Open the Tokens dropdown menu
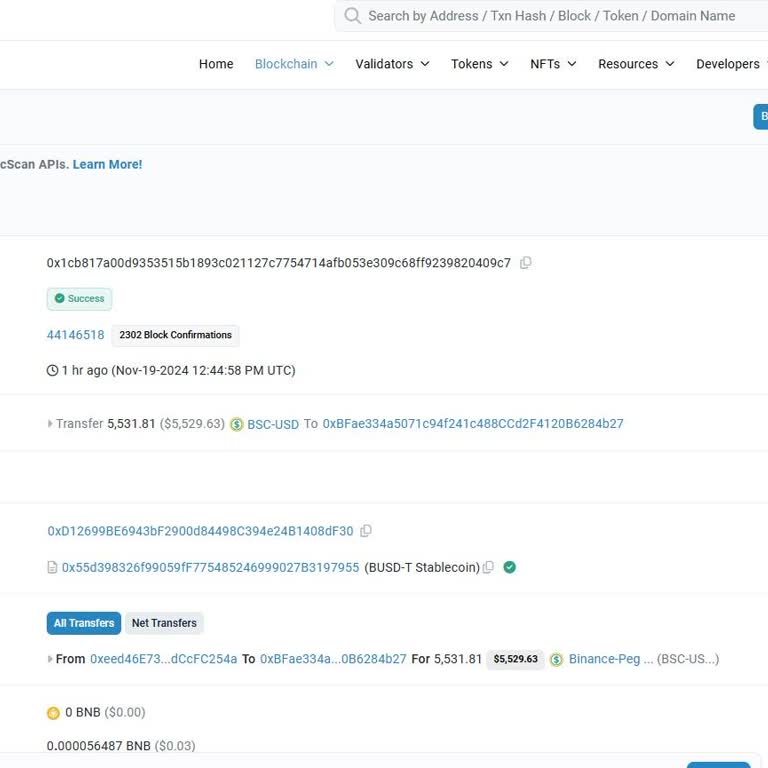Viewport: 768px width, 768px height. (480, 64)
